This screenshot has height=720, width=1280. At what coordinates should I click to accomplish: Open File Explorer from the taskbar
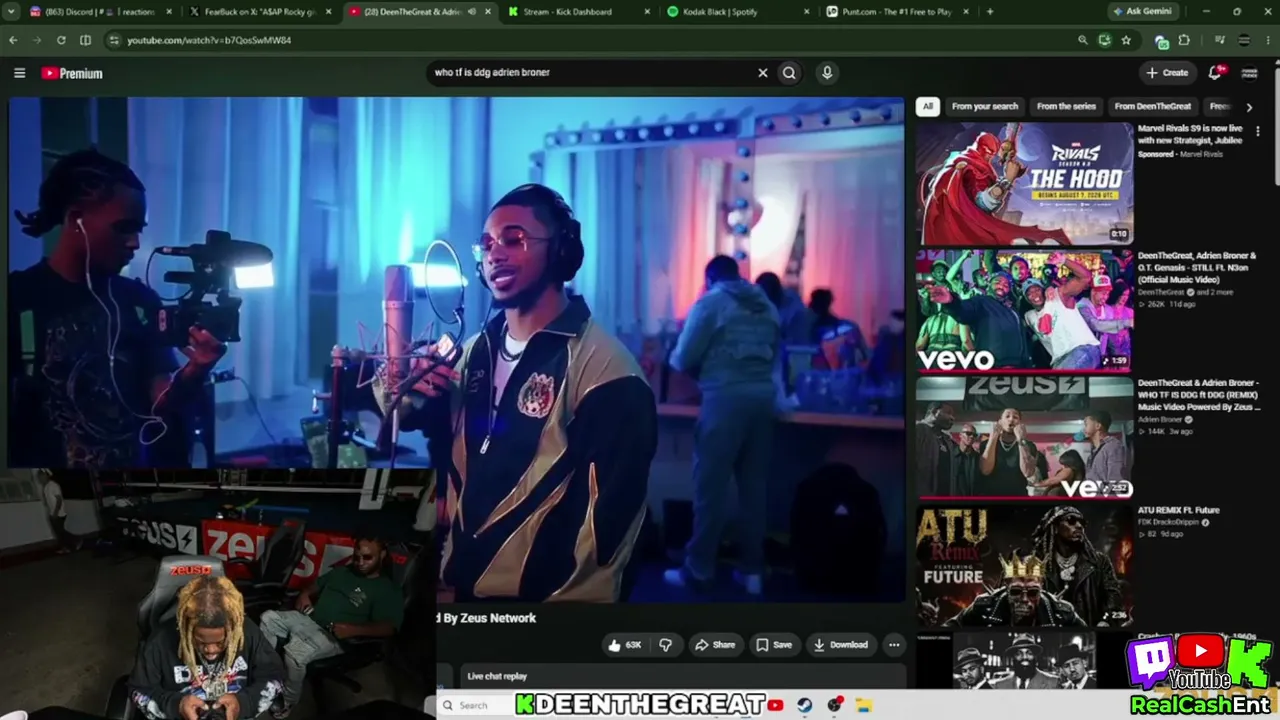coord(864,705)
